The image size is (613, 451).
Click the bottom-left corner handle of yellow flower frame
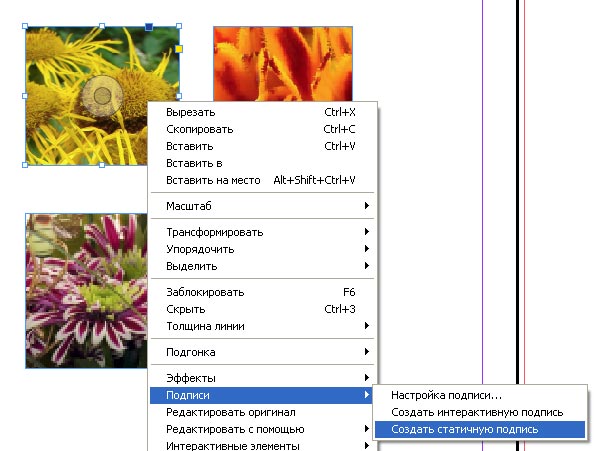(25, 165)
